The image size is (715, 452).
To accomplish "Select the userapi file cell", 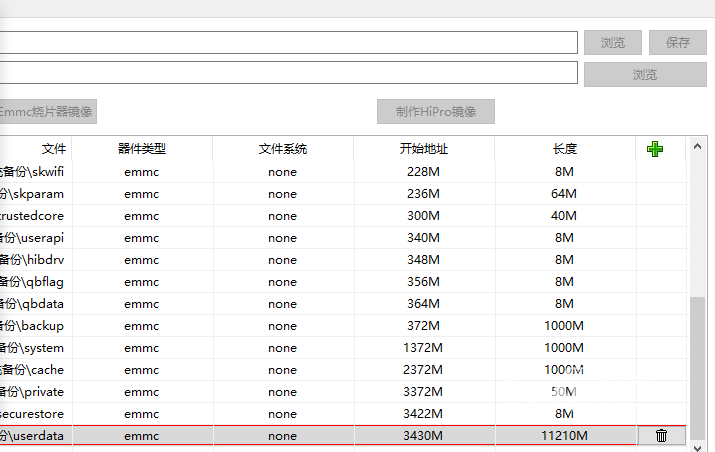I will coord(36,238).
